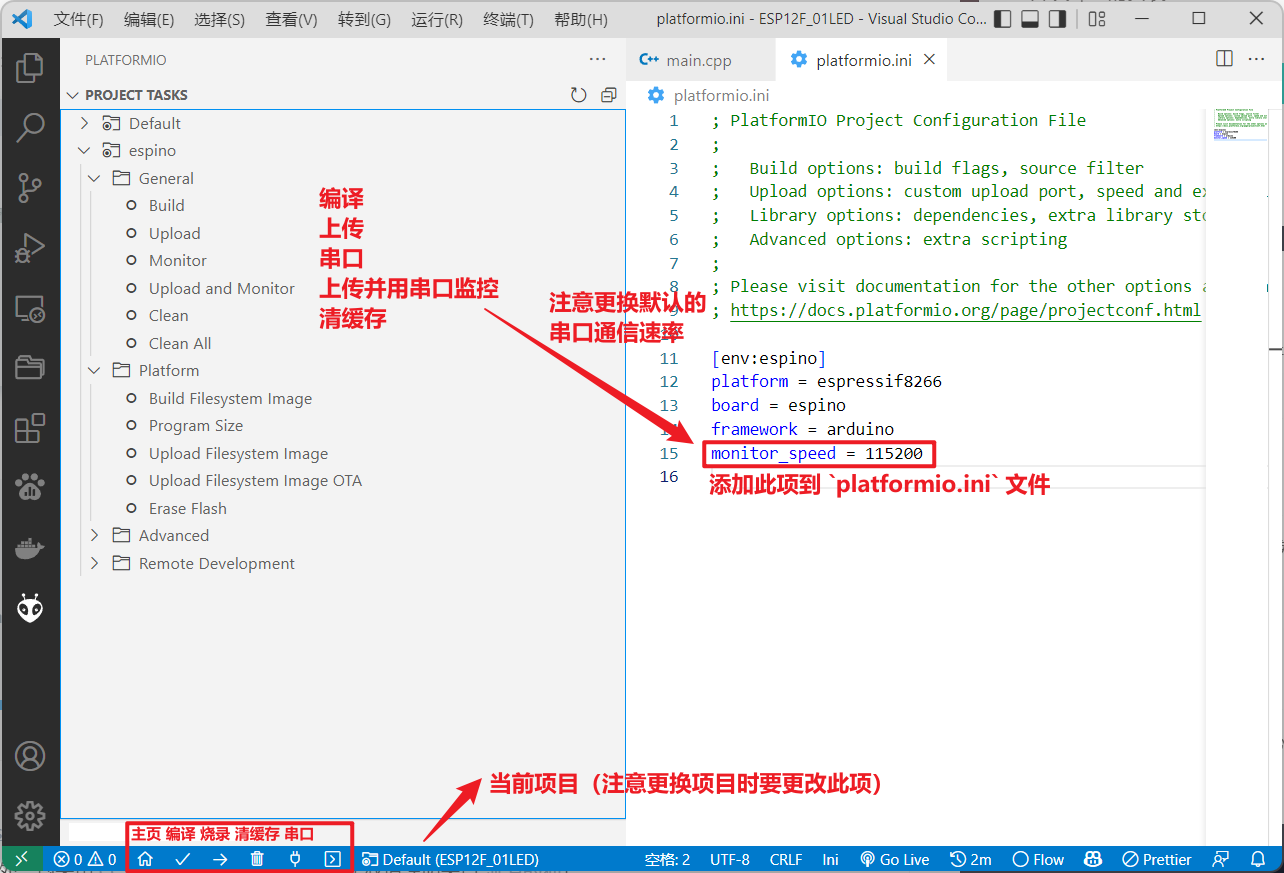
Task: Switch to the main.cpp tab
Action: tap(699, 60)
